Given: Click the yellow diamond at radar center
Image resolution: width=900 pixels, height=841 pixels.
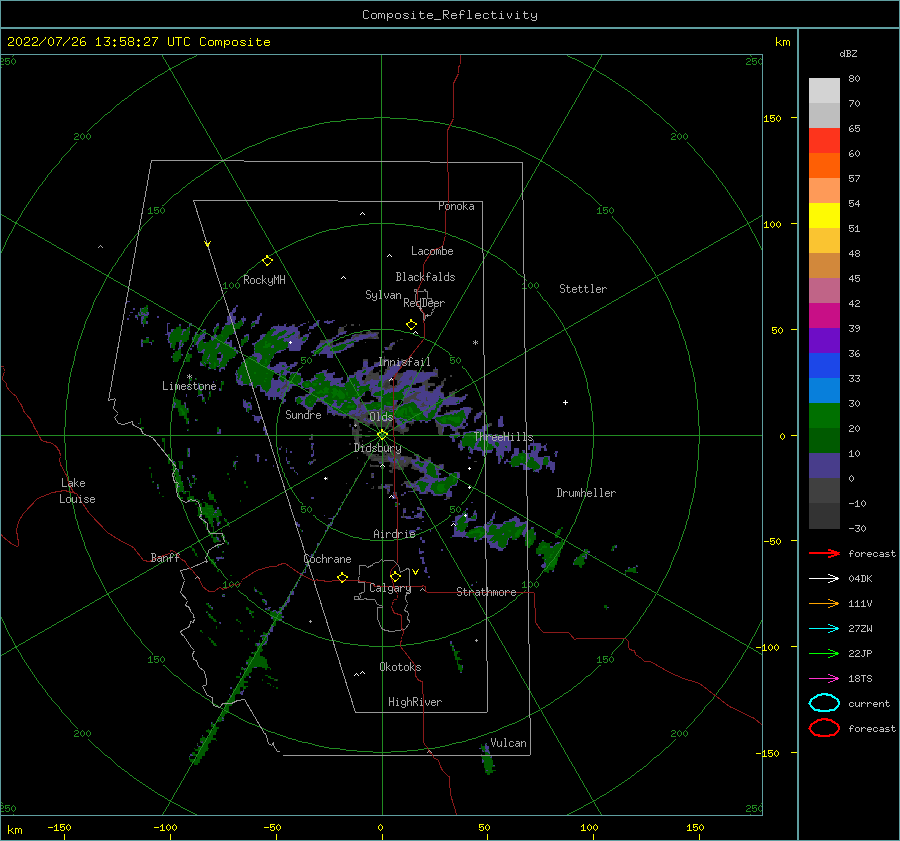Looking at the screenshot, I should coord(382,435).
